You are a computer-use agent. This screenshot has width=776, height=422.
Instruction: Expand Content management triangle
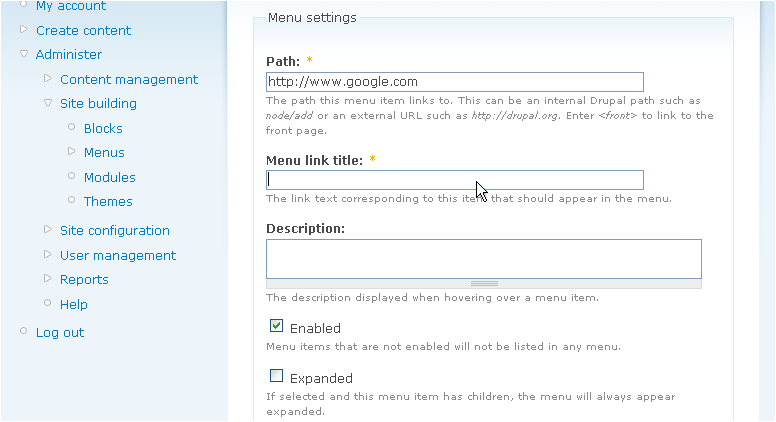[x=48, y=78]
